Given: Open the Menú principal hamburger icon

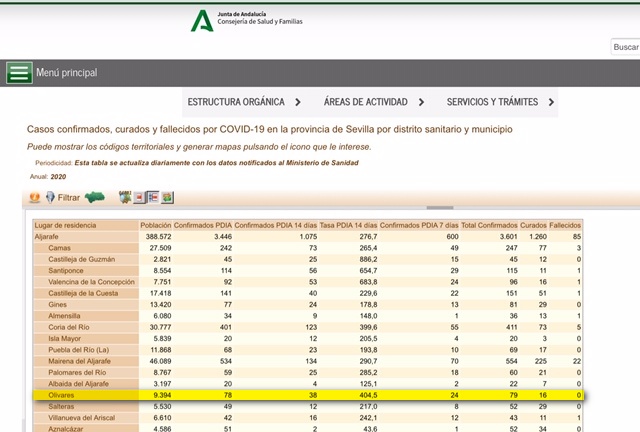Looking at the screenshot, I should 19,73.
